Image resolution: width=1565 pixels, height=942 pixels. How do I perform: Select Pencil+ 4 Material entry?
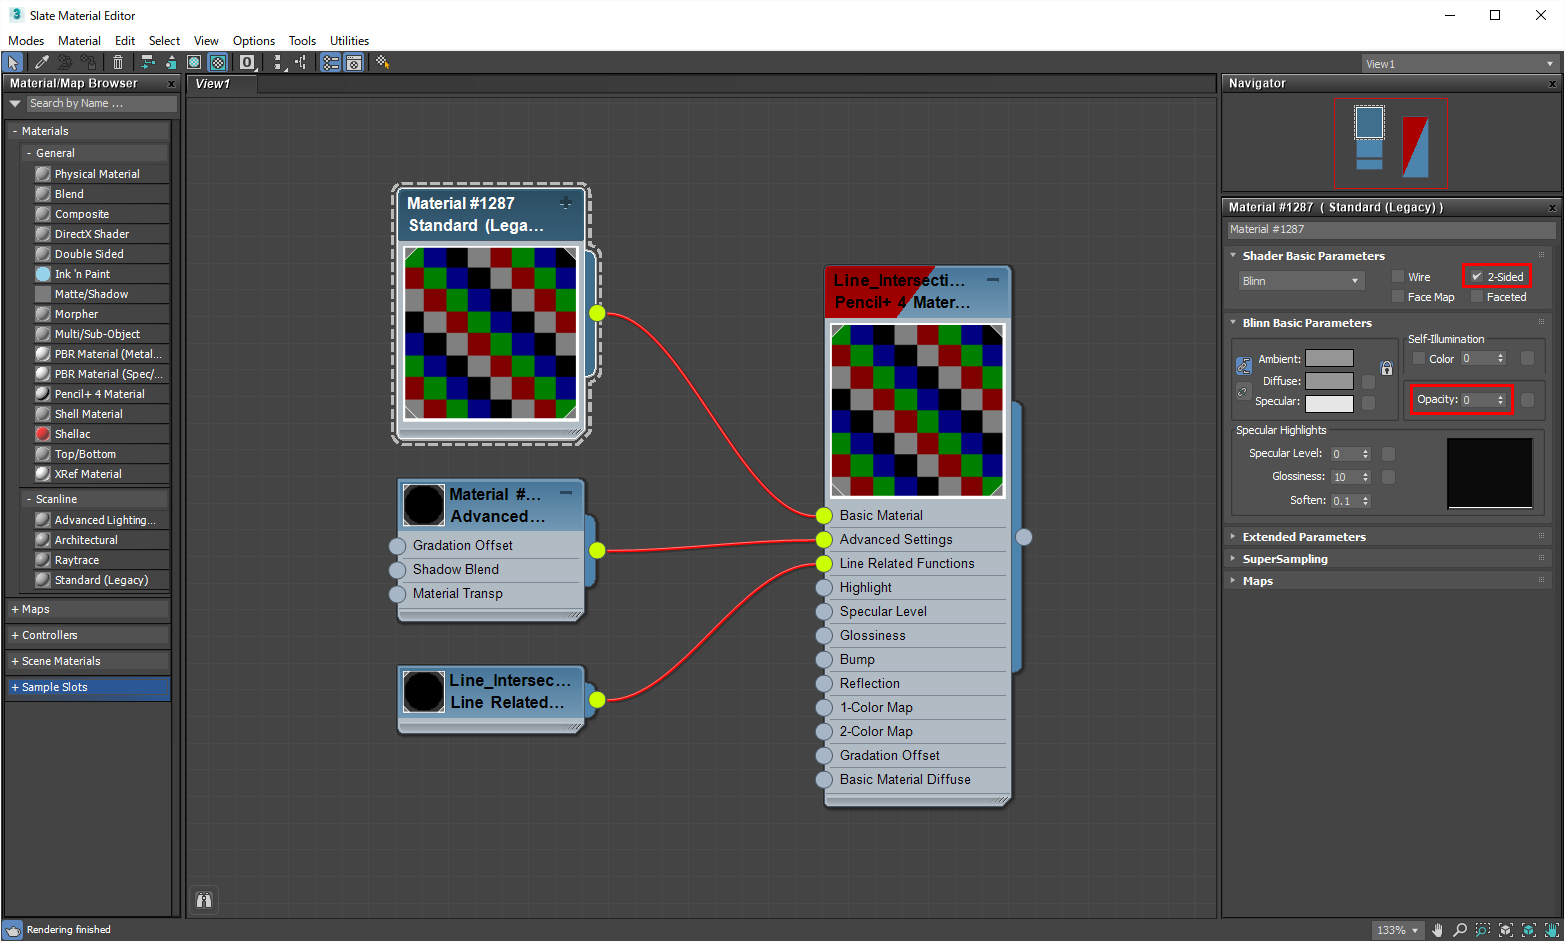(x=101, y=394)
